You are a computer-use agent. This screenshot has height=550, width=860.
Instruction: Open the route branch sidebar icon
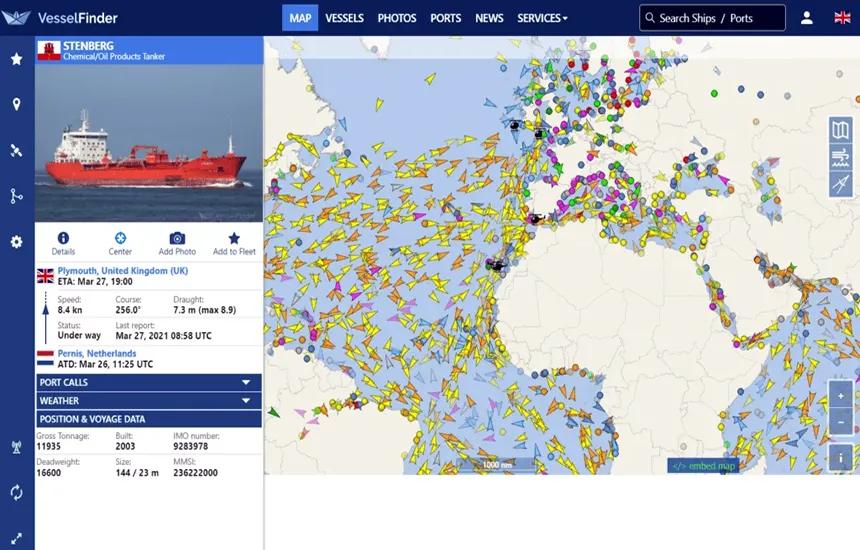tap(16, 196)
